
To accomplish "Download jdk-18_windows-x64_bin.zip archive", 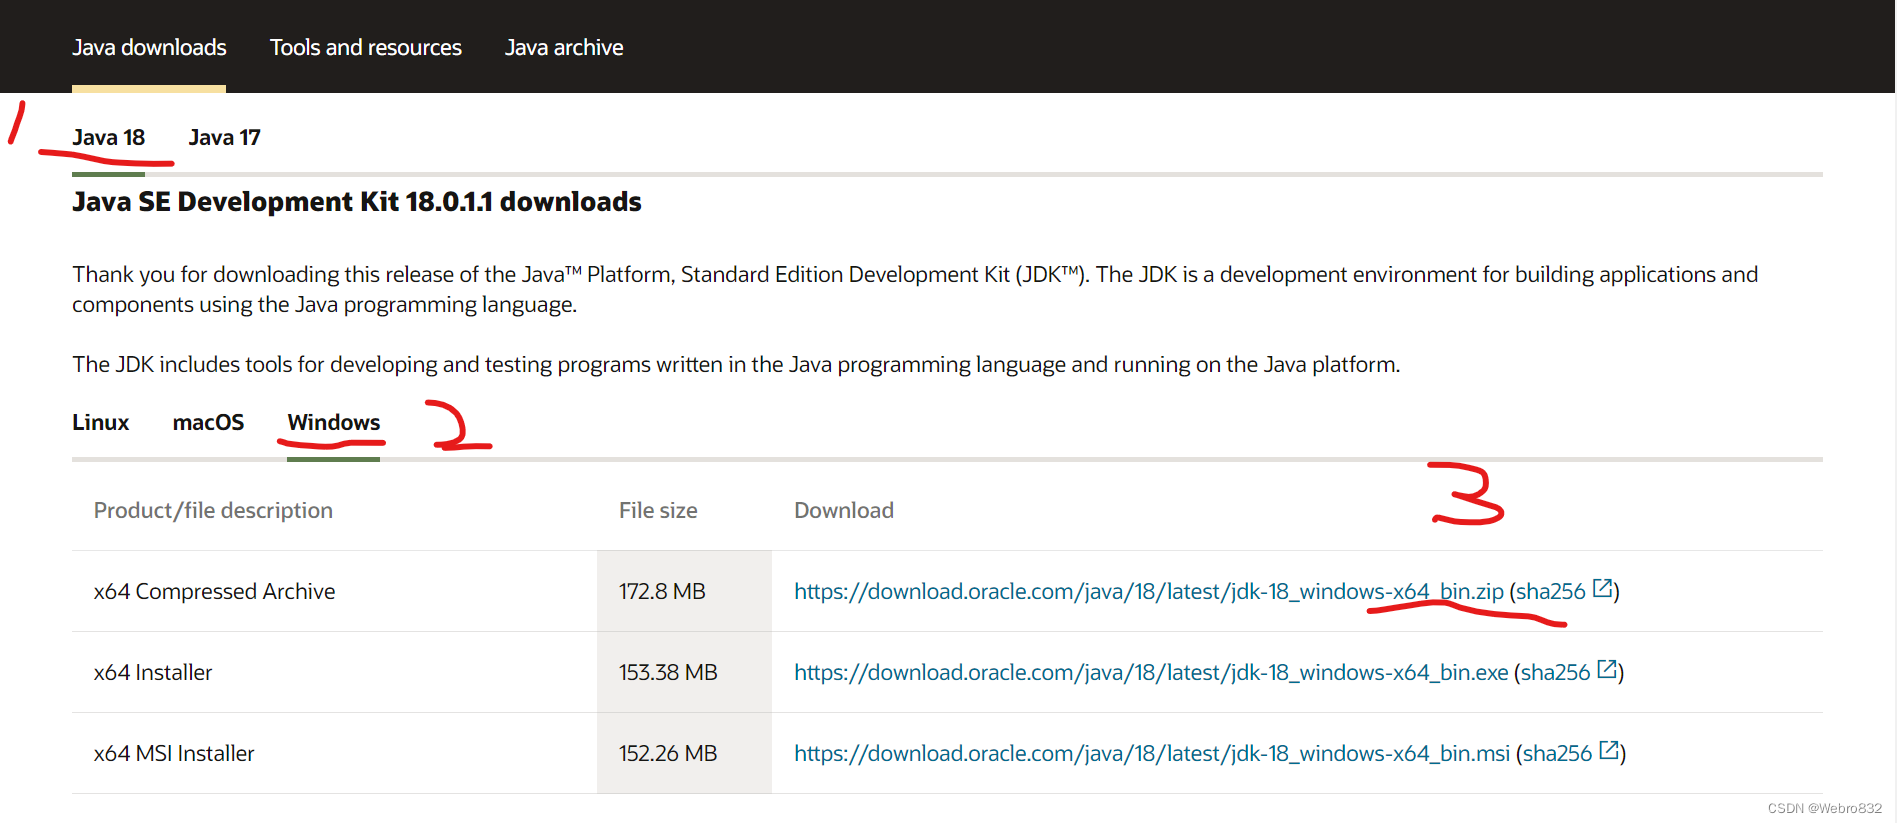I will [x=1149, y=591].
